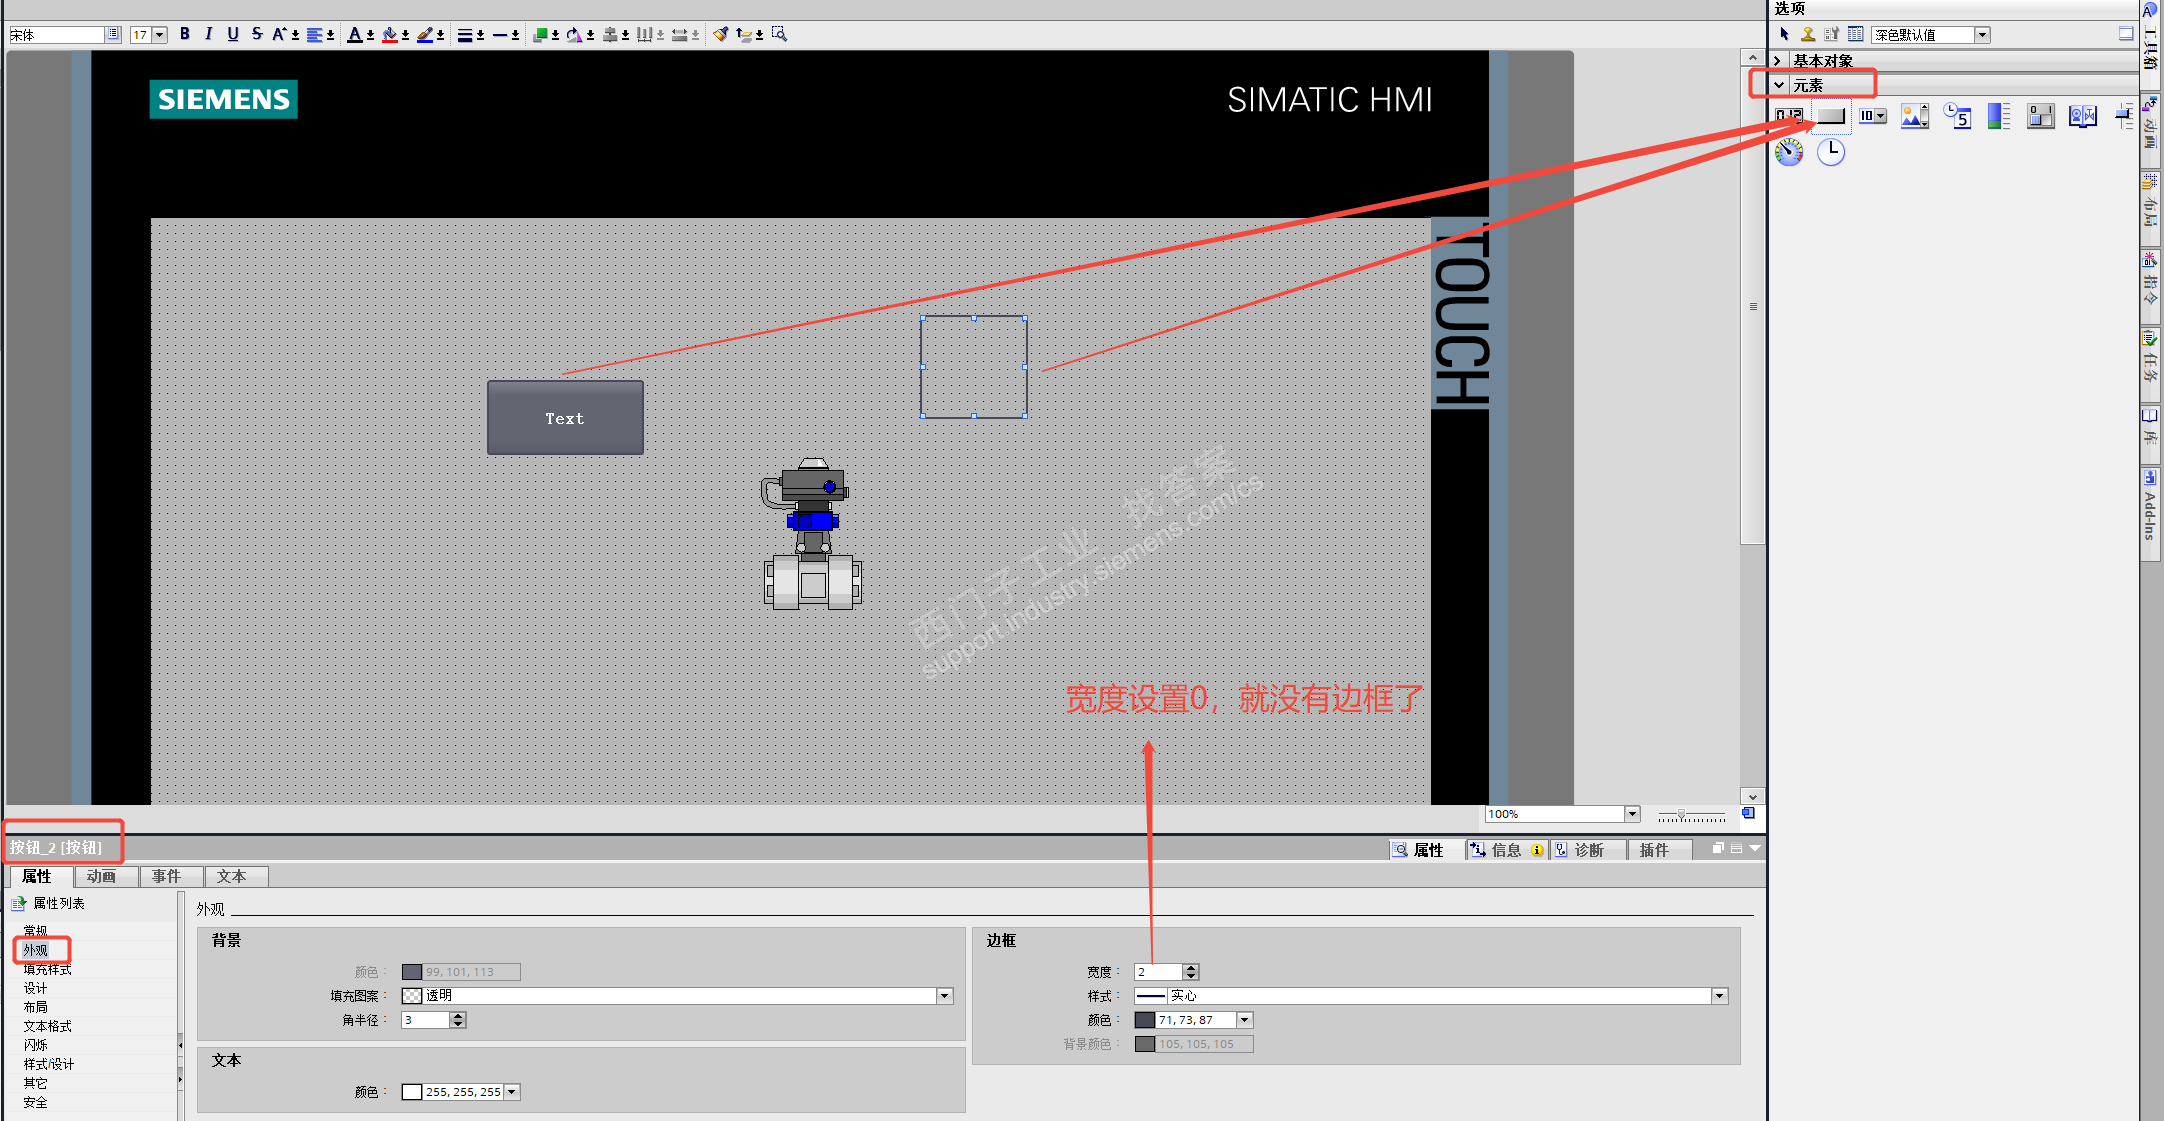
Task: Select 填充样式 in property list
Action: point(47,969)
